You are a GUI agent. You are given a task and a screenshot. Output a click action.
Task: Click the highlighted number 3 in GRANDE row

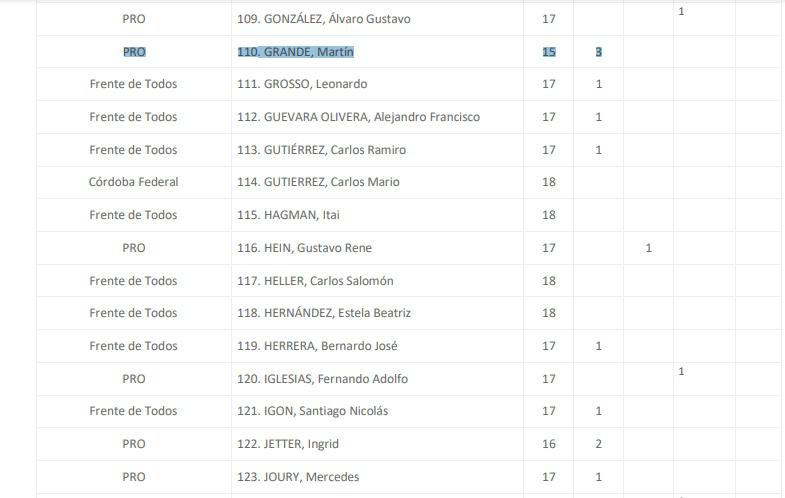click(x=599, y=52)
